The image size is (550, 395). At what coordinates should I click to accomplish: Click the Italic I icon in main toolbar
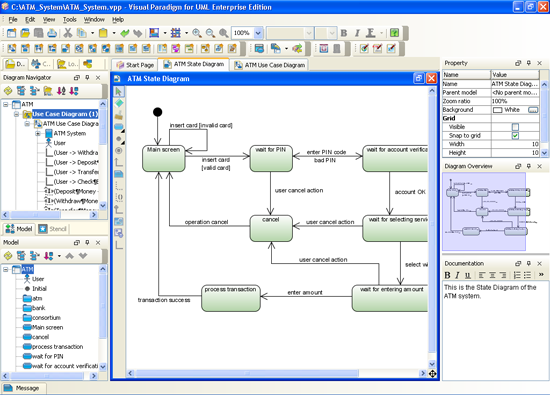pyautogui.click(x=357, y=33)
